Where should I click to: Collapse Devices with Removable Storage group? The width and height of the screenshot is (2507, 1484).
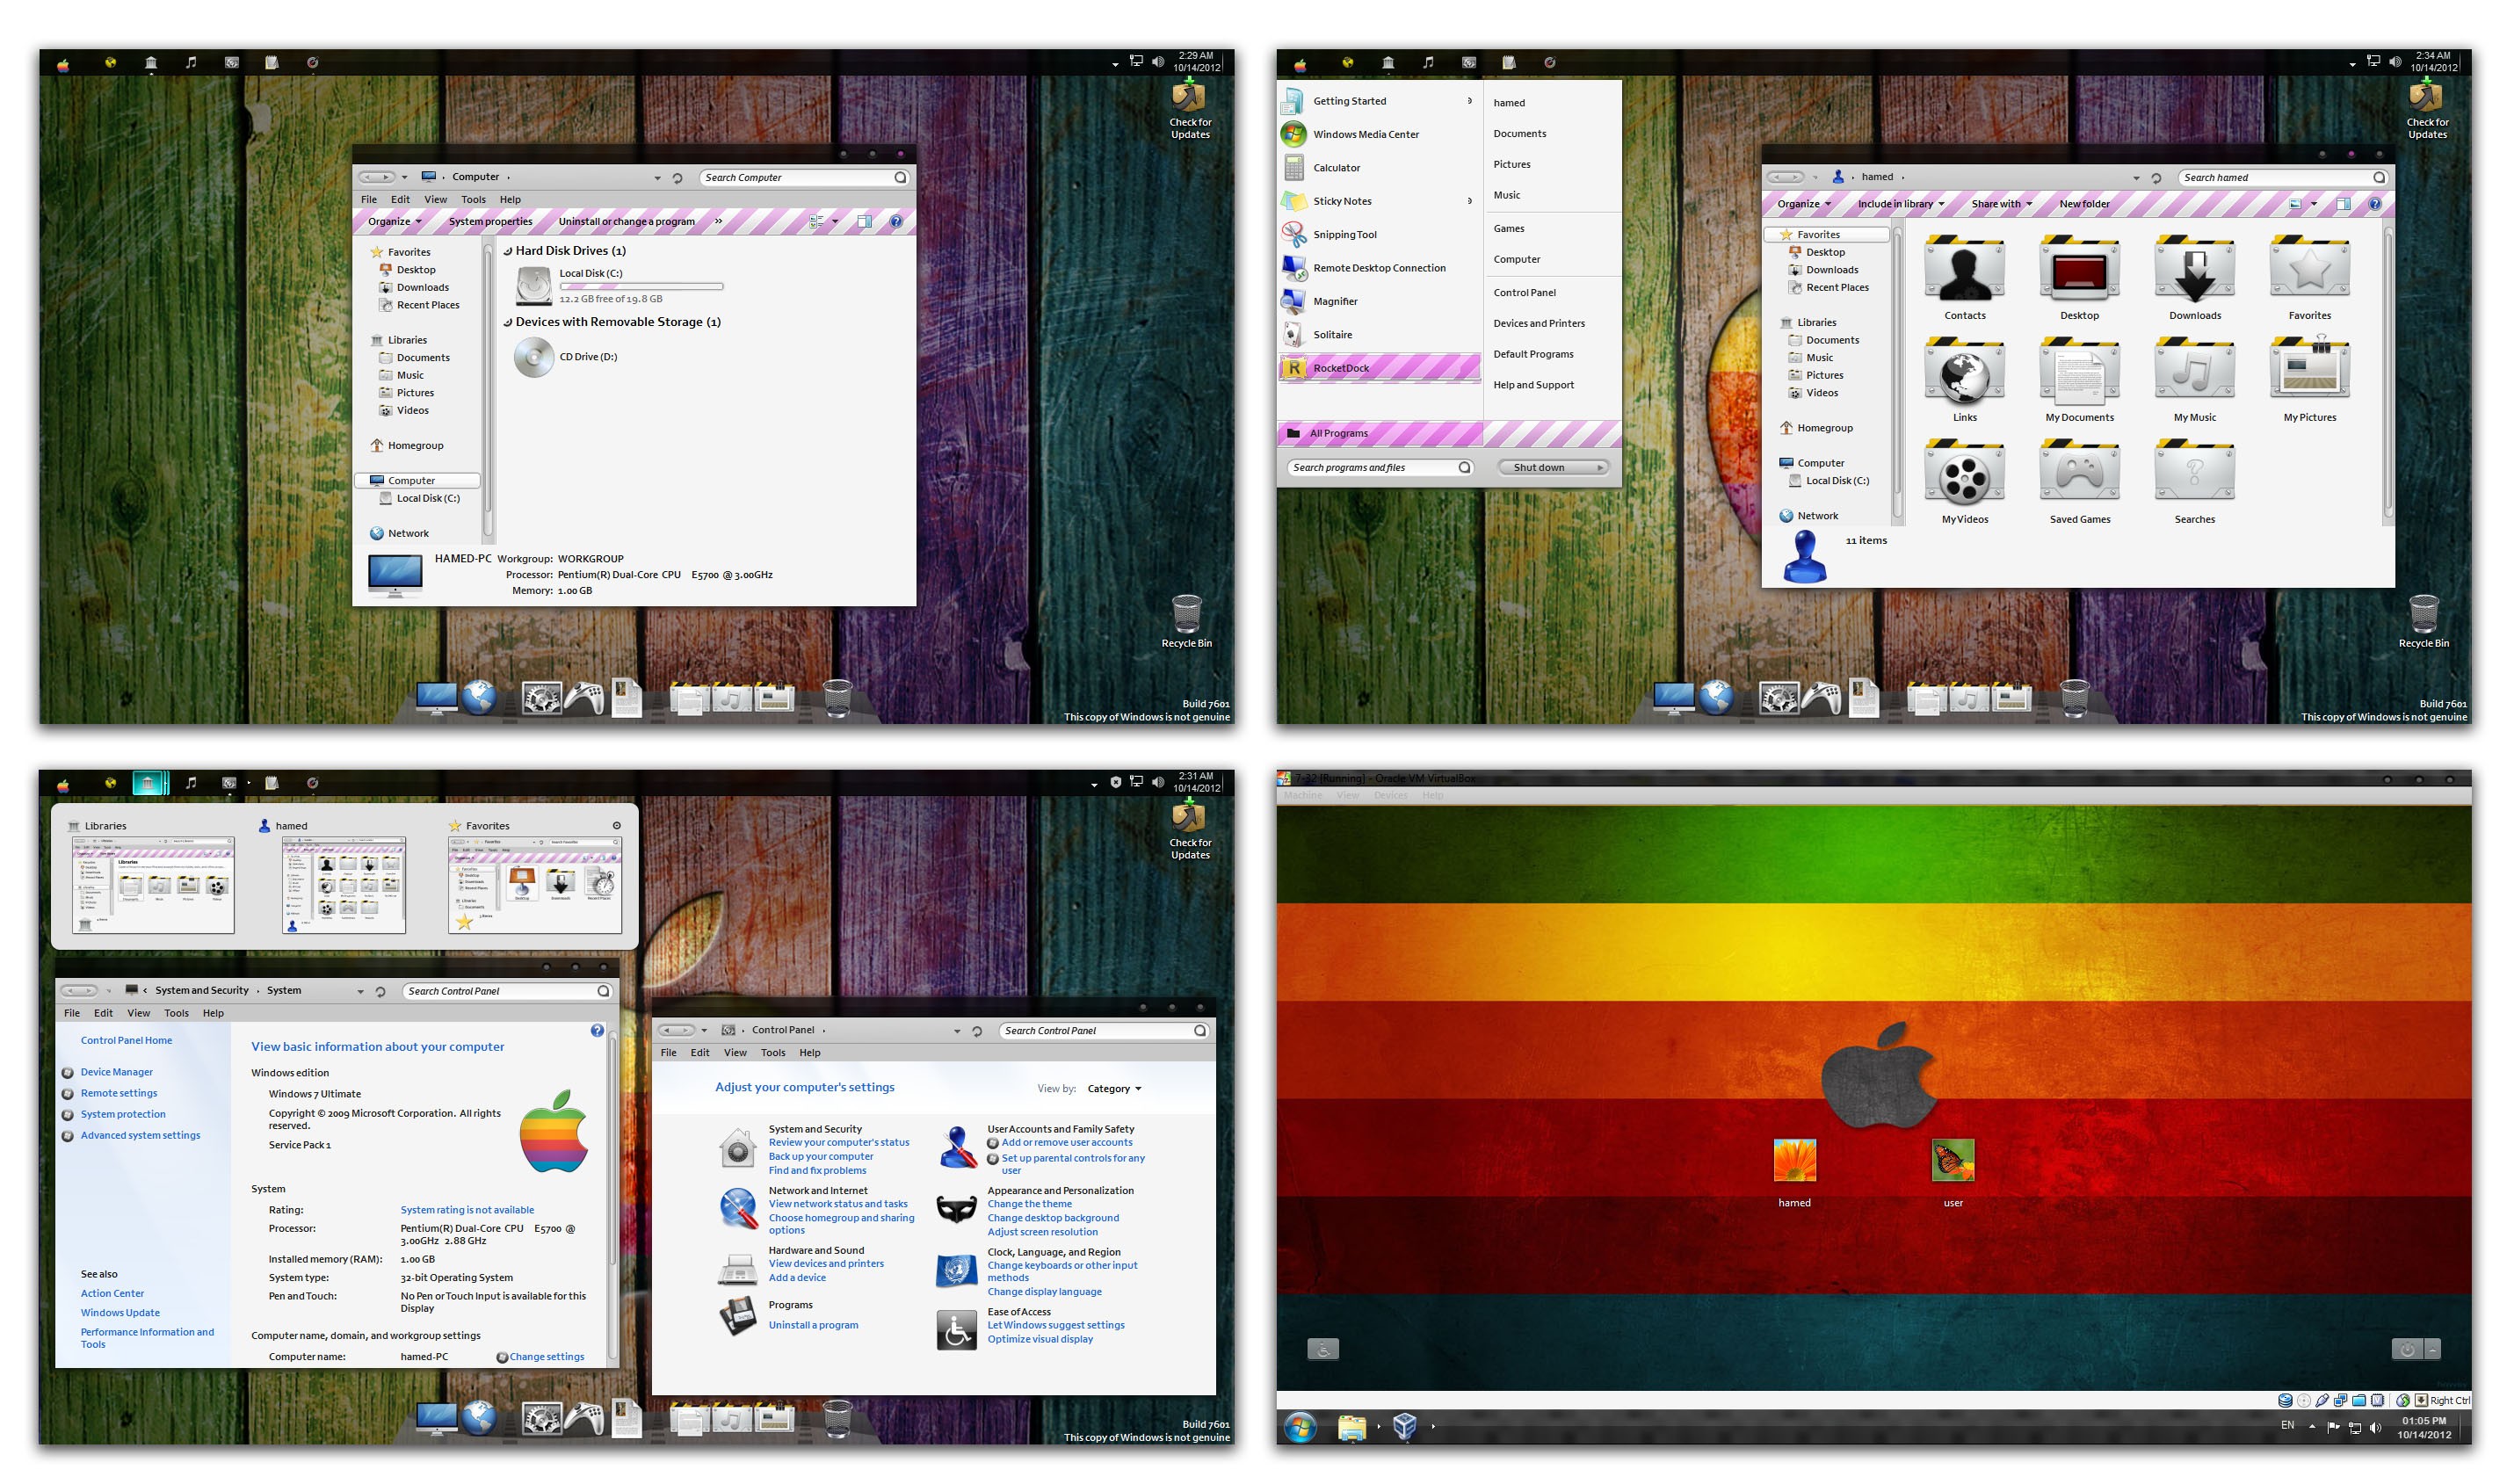point(508,322)
